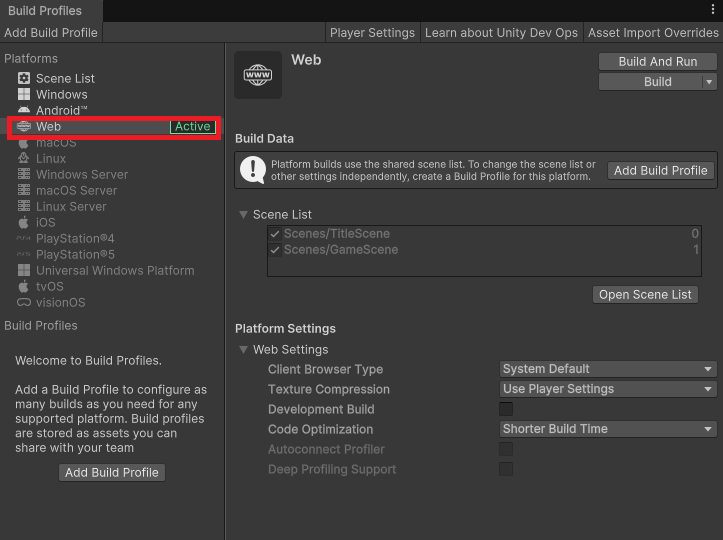This screenshot has width=723, height=540.
Task: Toggle the Deep Profiling Support checkbox
Action: [506, 469]
